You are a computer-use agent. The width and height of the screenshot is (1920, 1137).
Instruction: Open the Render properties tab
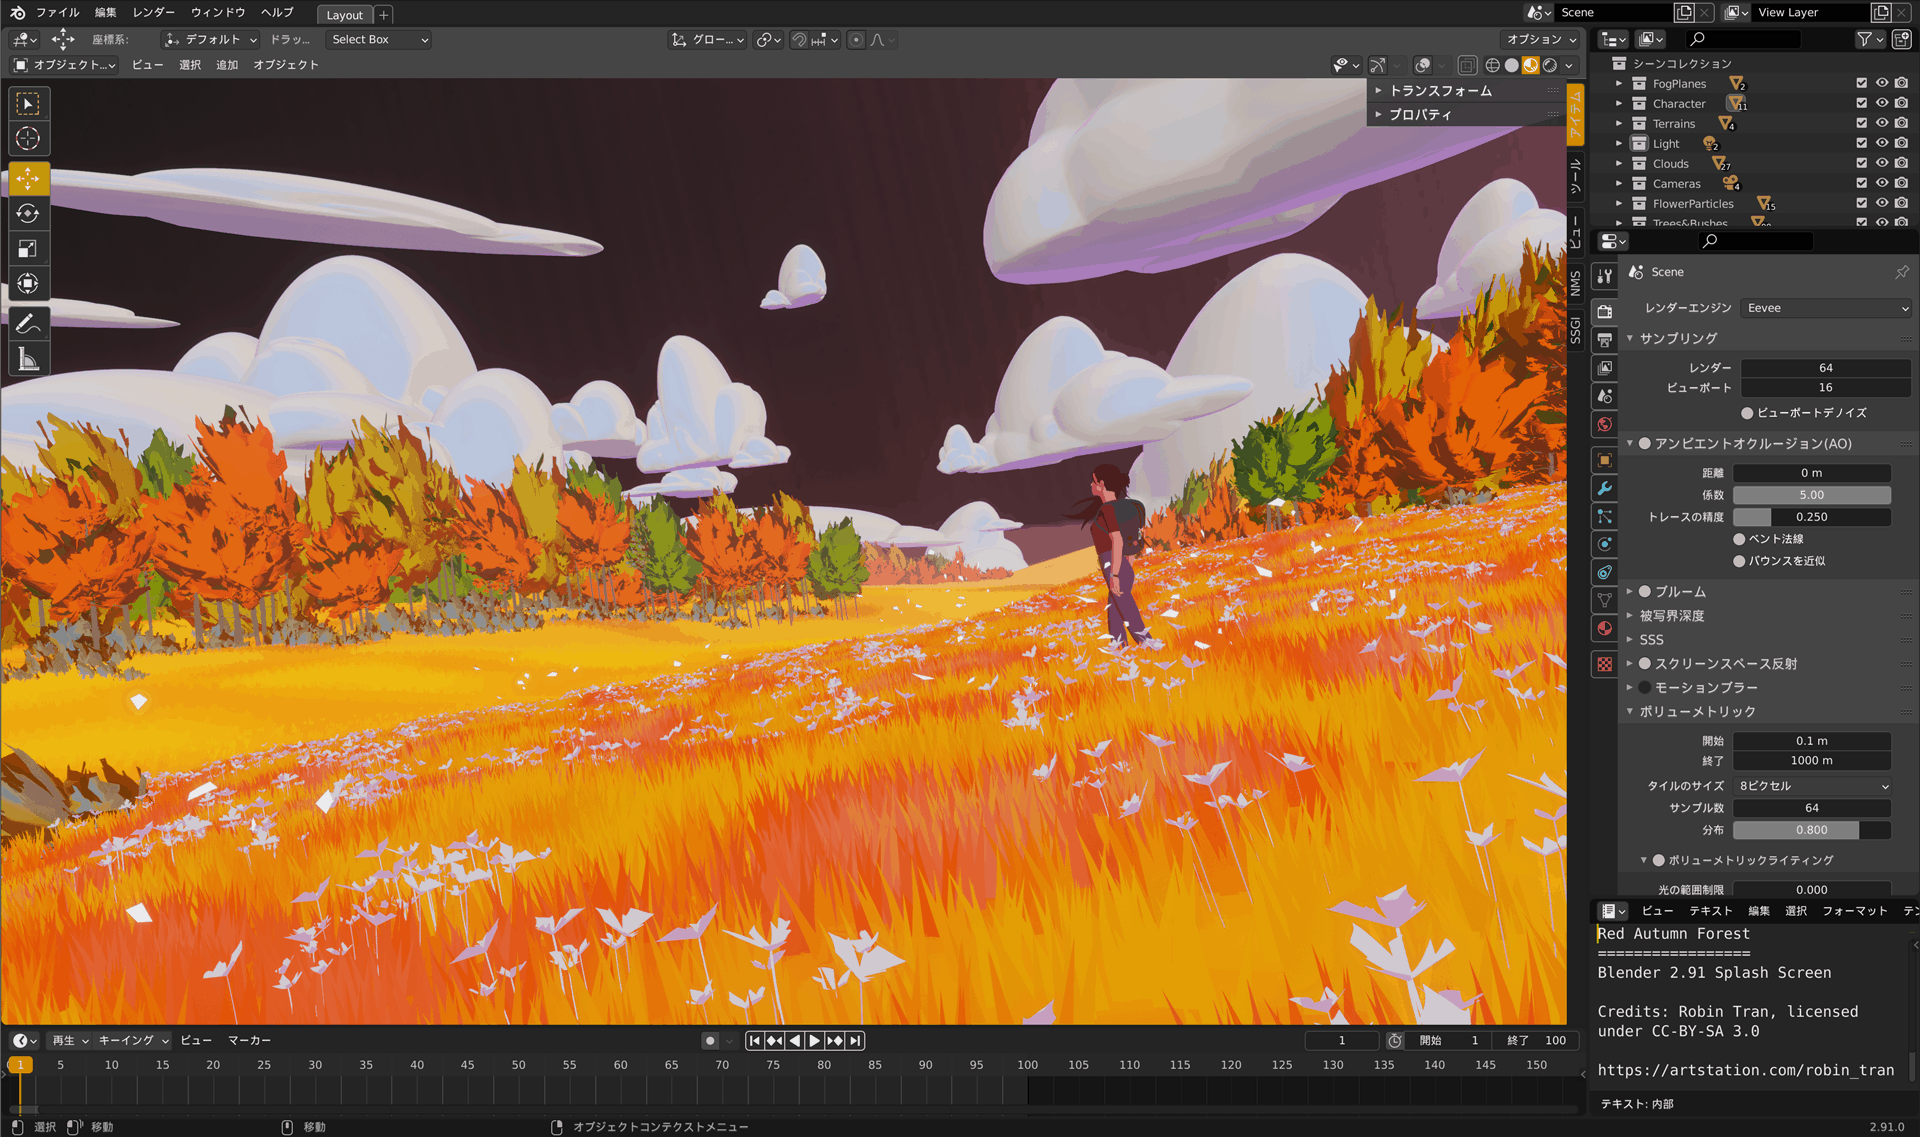tap(1604, 312)
